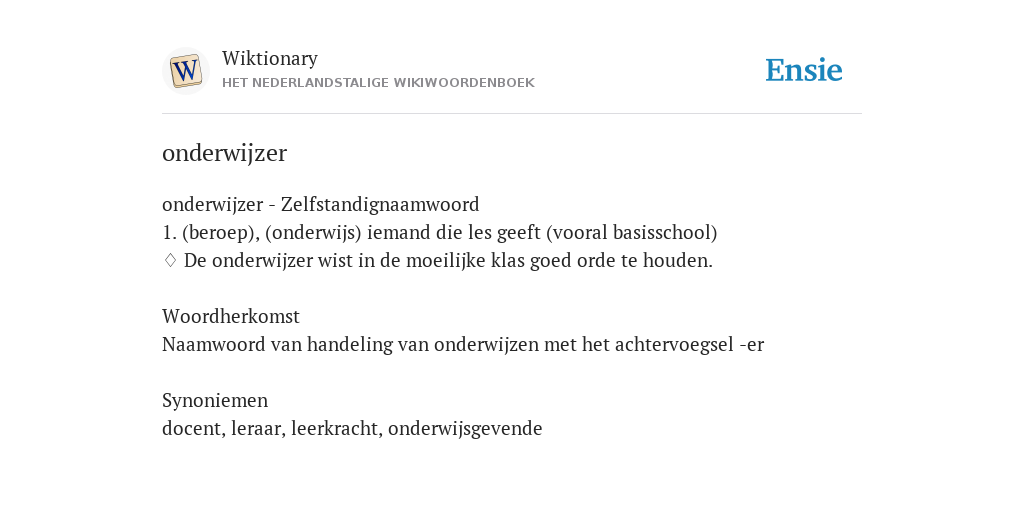Open the Ensie logo link
The image size is (1024, 512).
pyautogui.click(x=804, y=71)
